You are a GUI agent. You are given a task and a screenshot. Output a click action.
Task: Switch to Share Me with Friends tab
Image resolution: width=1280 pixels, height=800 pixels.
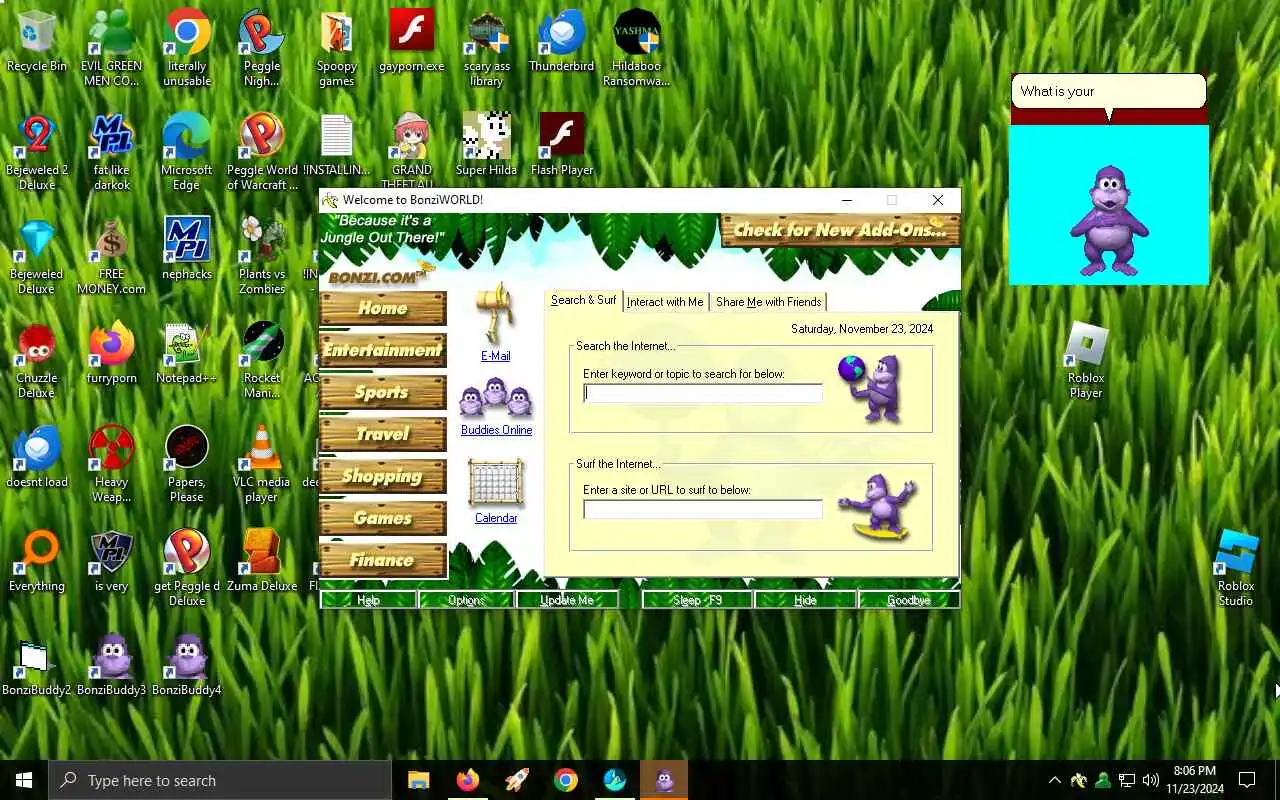coord(768,302)
